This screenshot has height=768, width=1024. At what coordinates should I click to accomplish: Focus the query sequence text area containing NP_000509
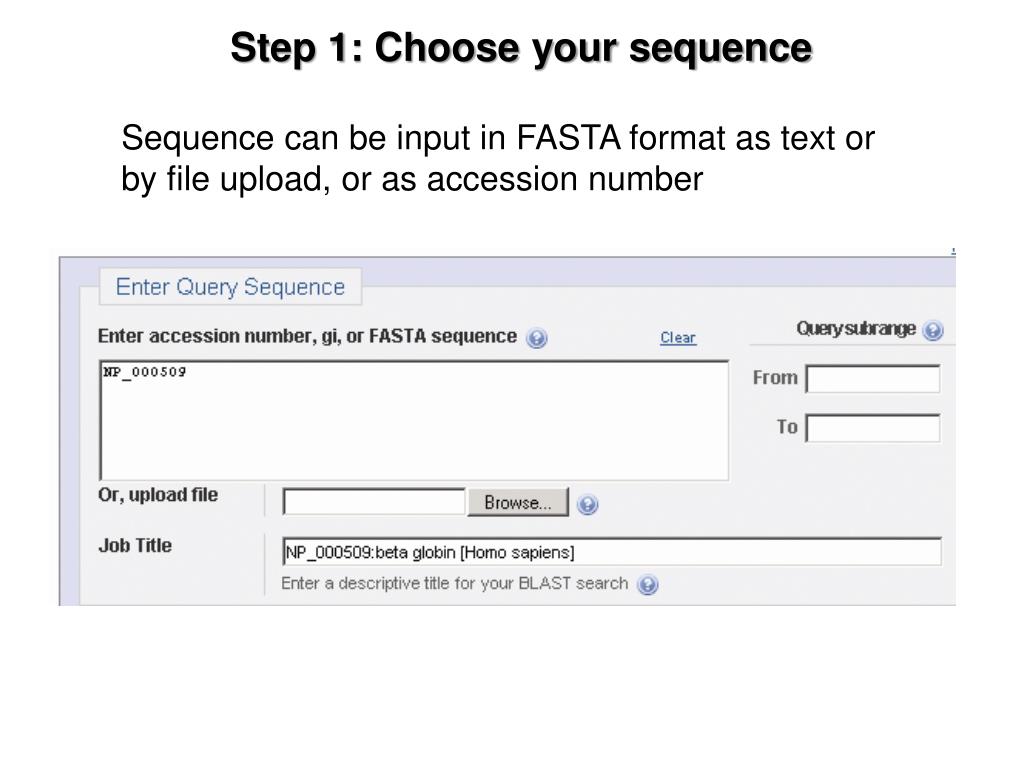(x=414, y=420)
